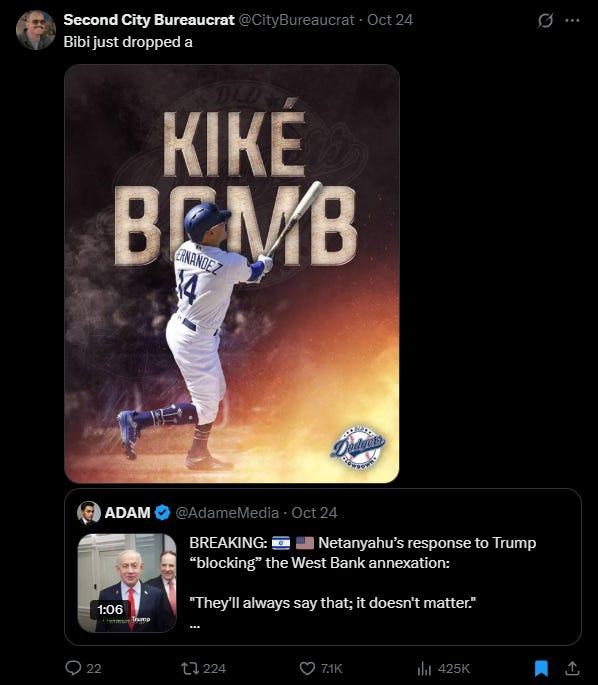598x685 pixels.
Task: Click ADAM's blue verified badge
Action: click(162, 512)
